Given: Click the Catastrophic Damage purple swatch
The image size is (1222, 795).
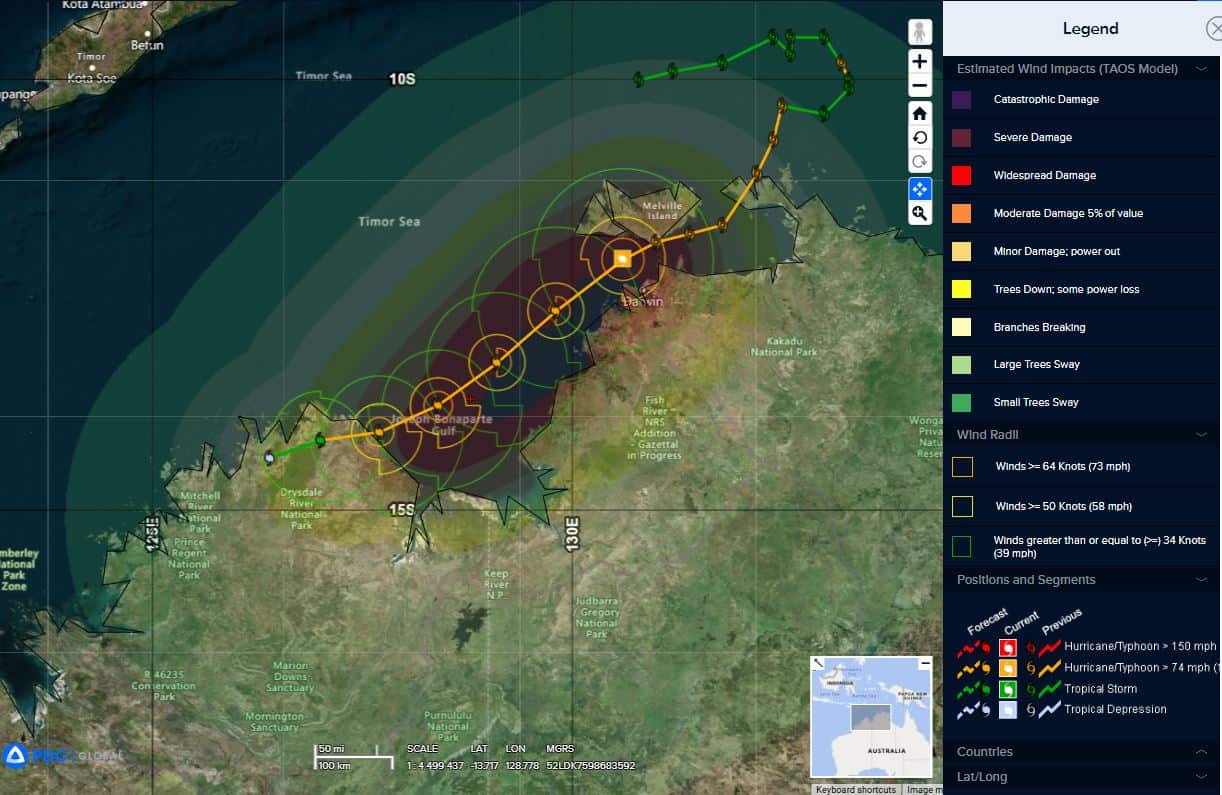Looking at the screenshot, I should click(962, 100).
